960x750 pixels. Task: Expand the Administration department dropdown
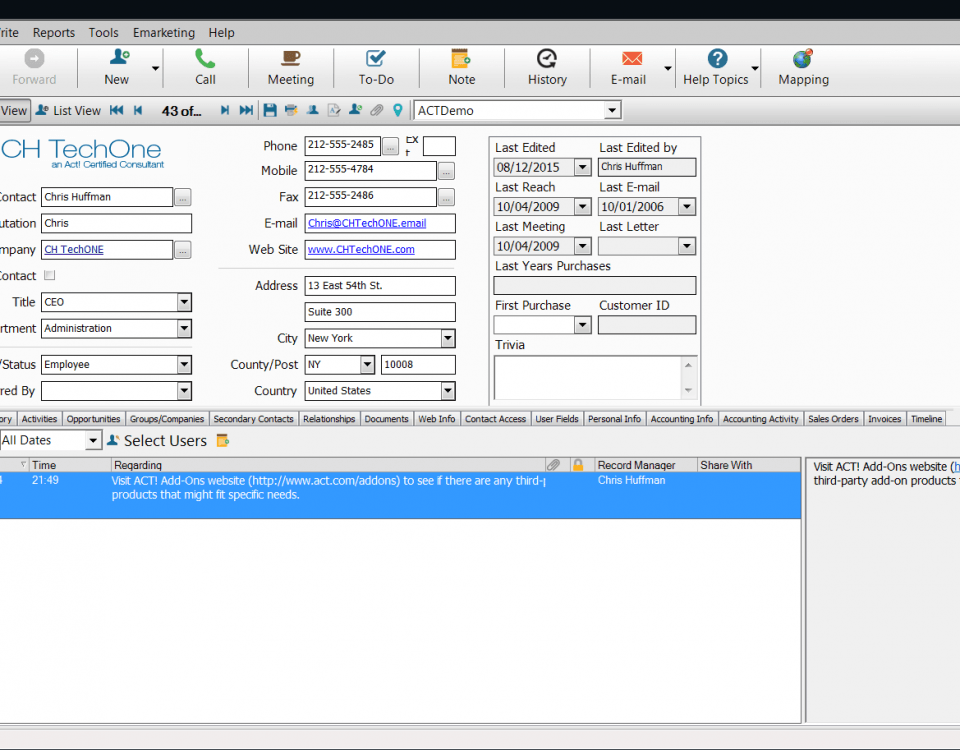tap(184, 328)
